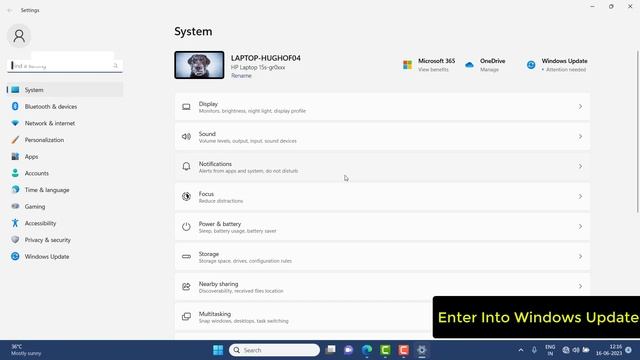Click the Multitasking windows icon
Image resolution: width=640 pixels, height=360 pixels.
tap(186, 316)
